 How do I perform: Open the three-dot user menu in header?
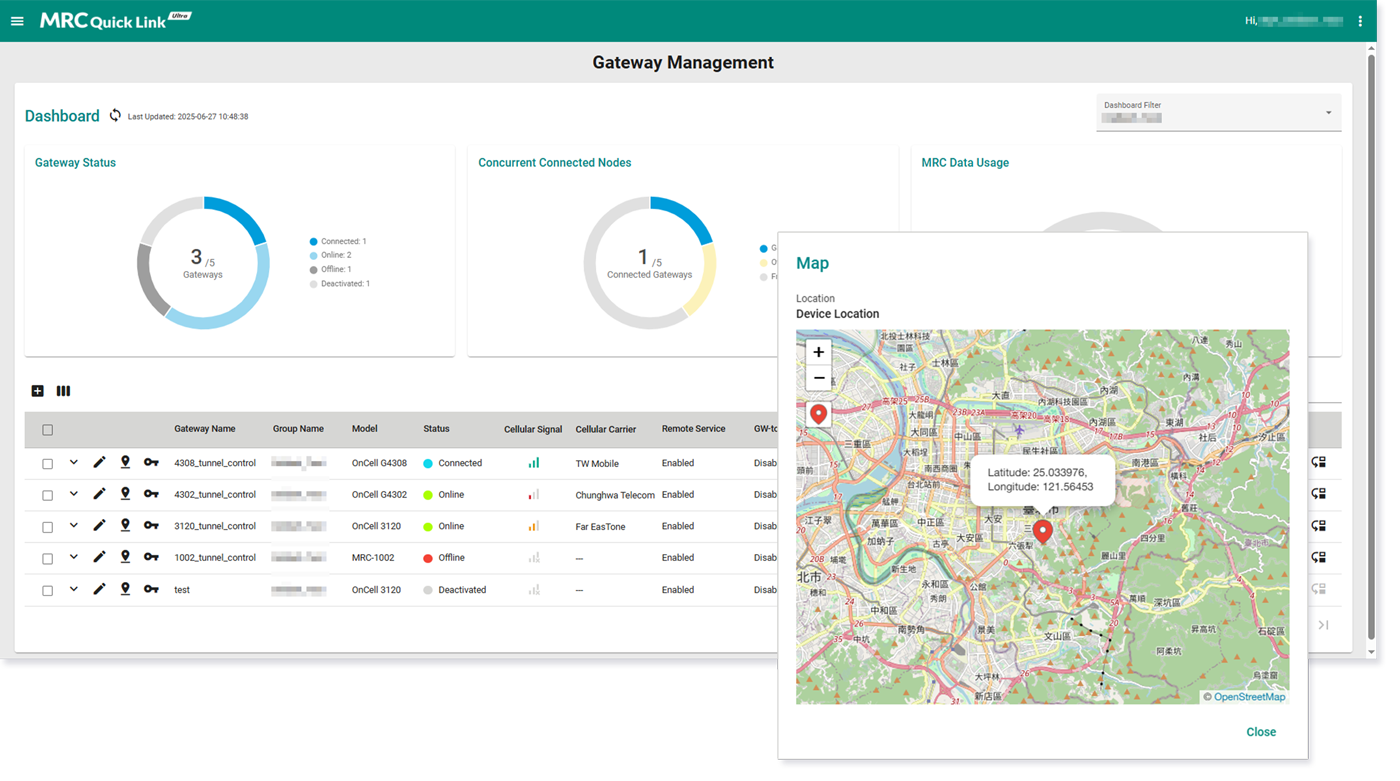click(x=1360, y=21)
